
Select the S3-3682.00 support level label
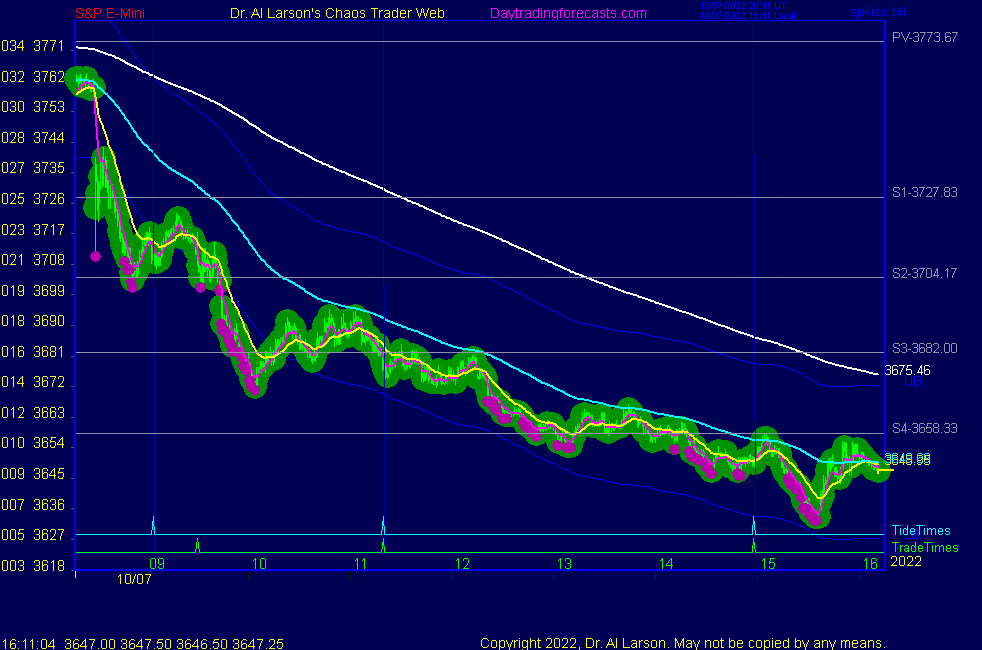pos(924,348)
